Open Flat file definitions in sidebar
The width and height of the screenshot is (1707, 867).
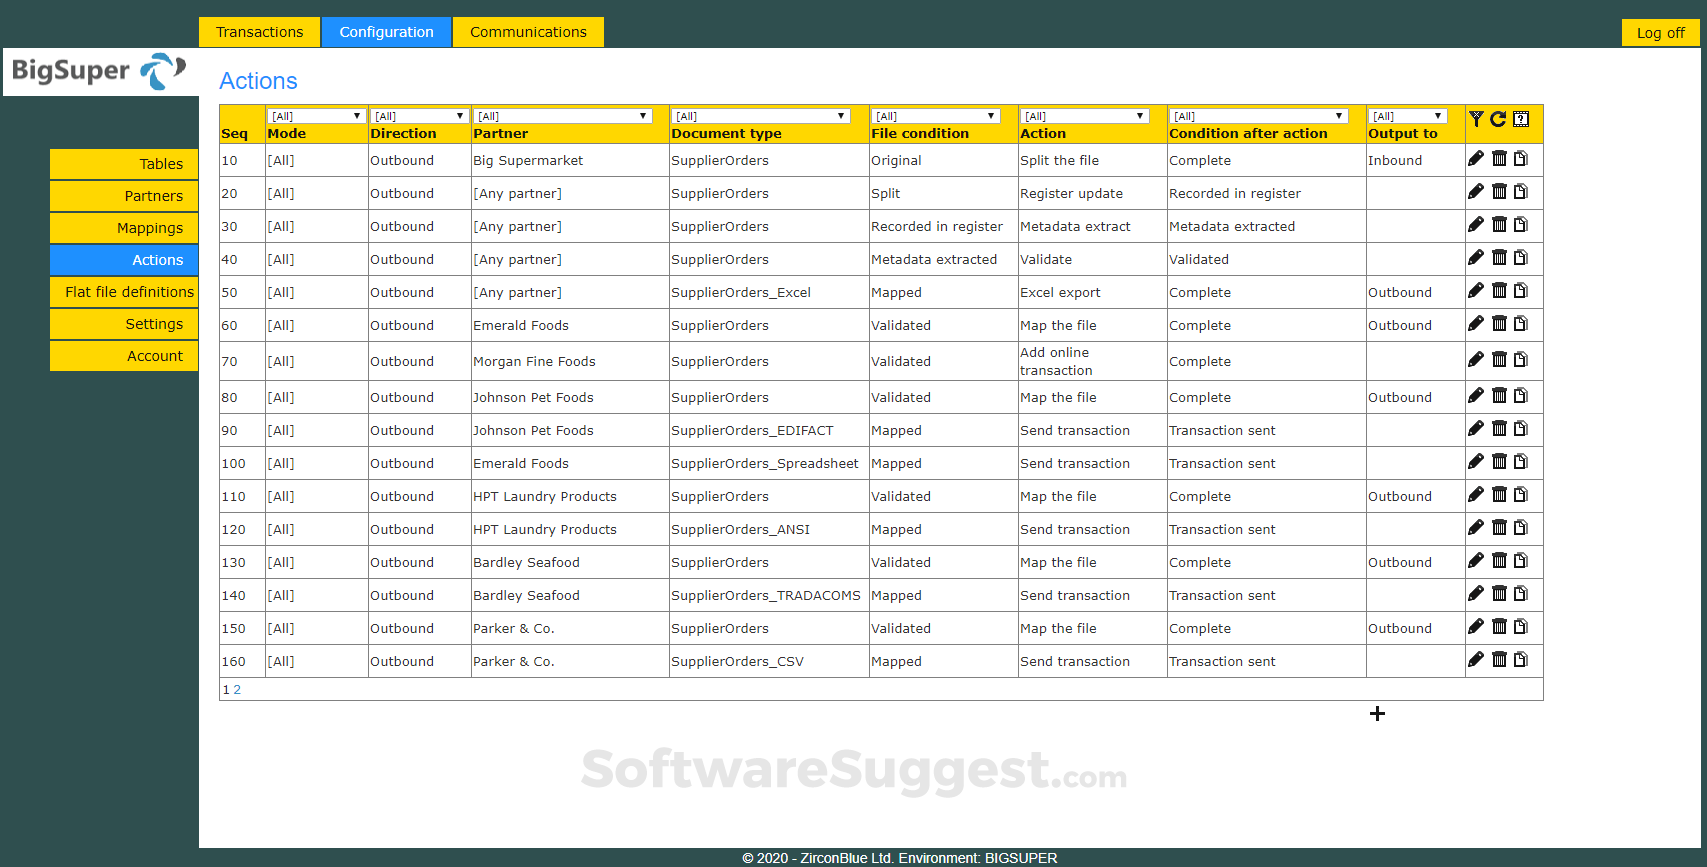(124, 292)
